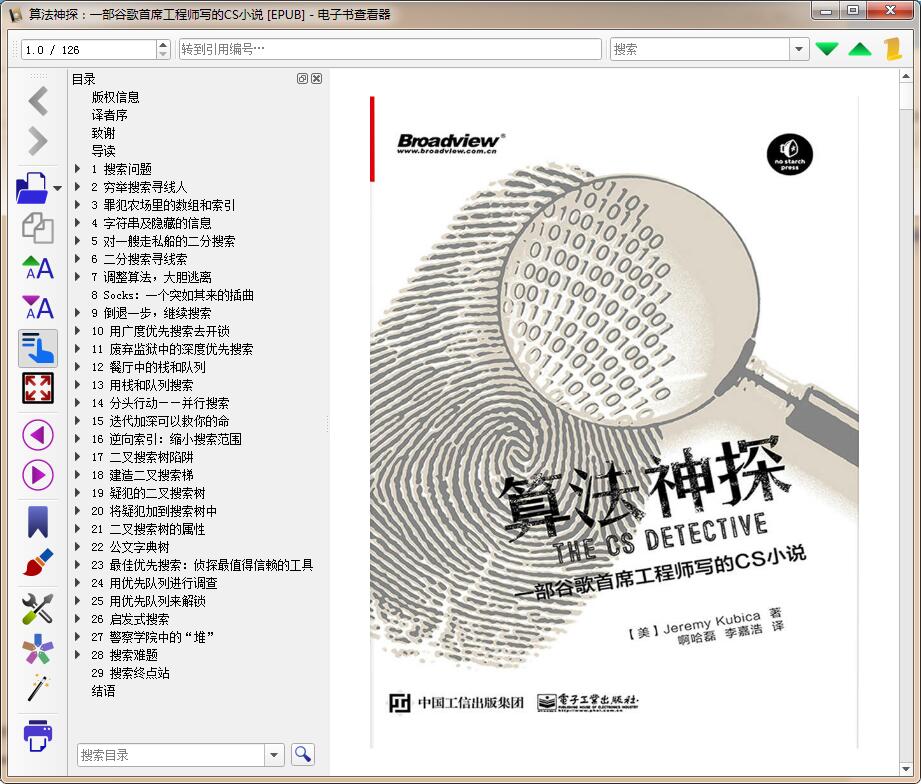Click the magnifier button to search the contents
The width and height of the screenshot is (921, 784).
coord(302,754)
